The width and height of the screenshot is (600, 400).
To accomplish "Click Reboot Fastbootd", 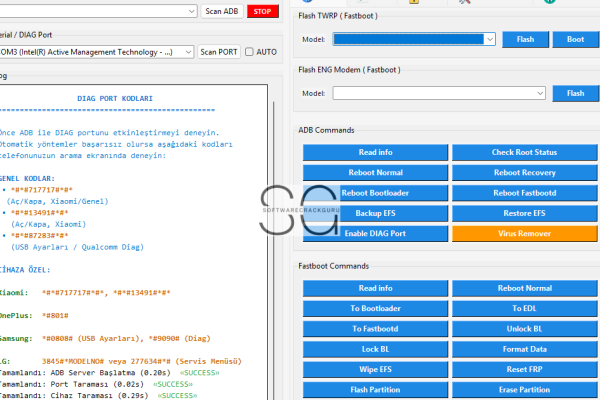I will click(524, 193).
